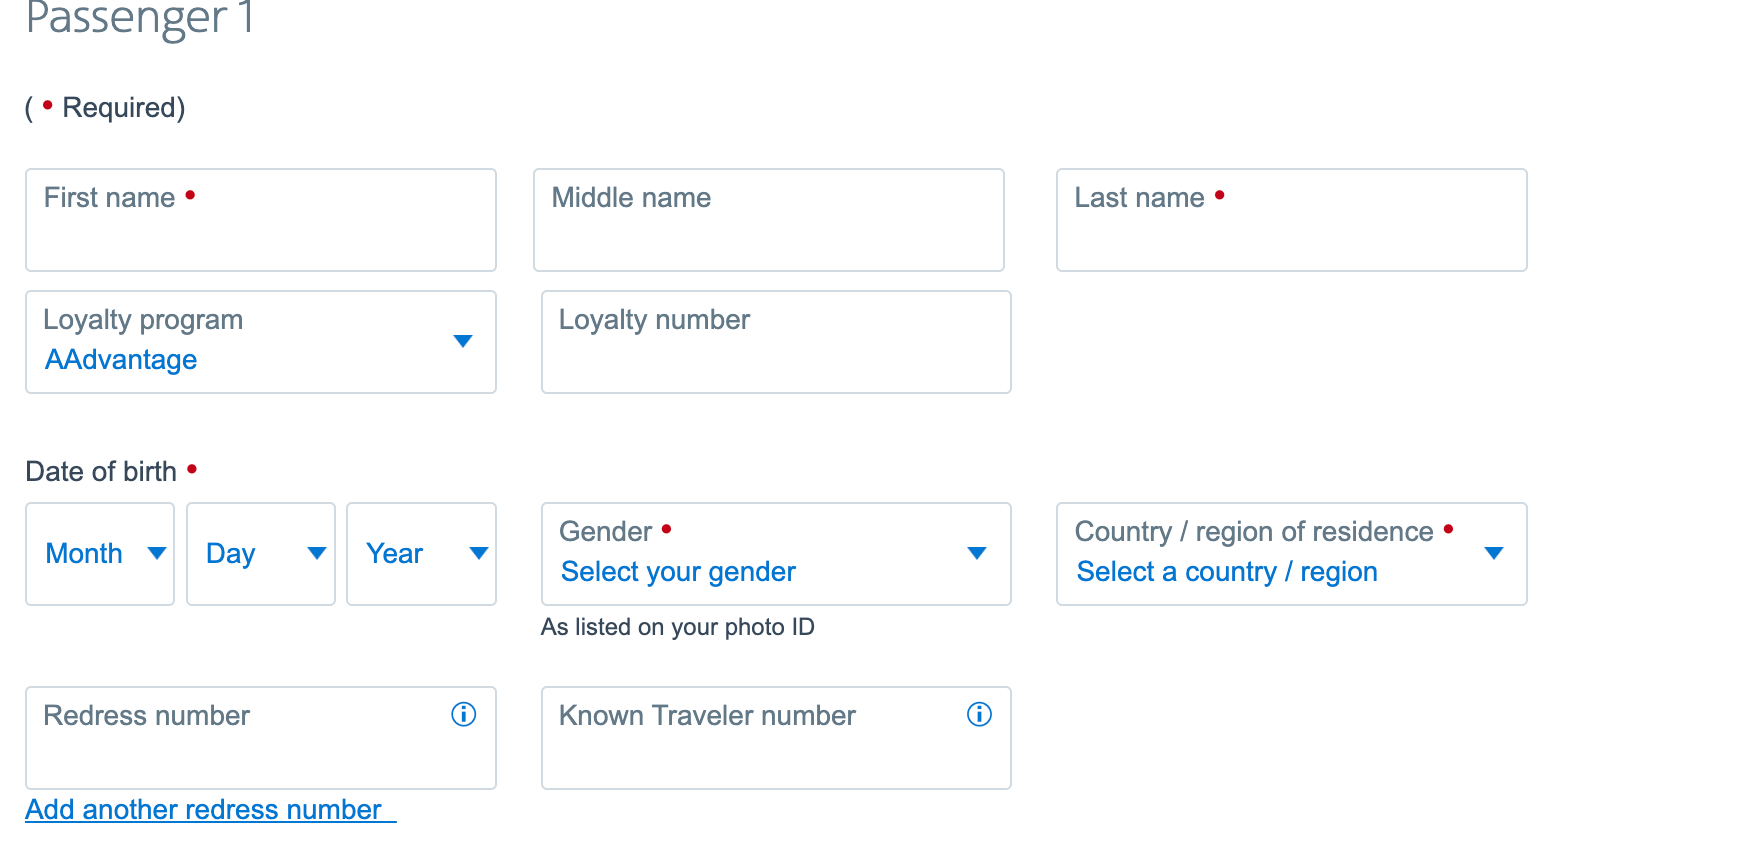This screenshot has height=846, width=1760.
Task: Click Add another redress number link
Action: click(x=204, y=809)
